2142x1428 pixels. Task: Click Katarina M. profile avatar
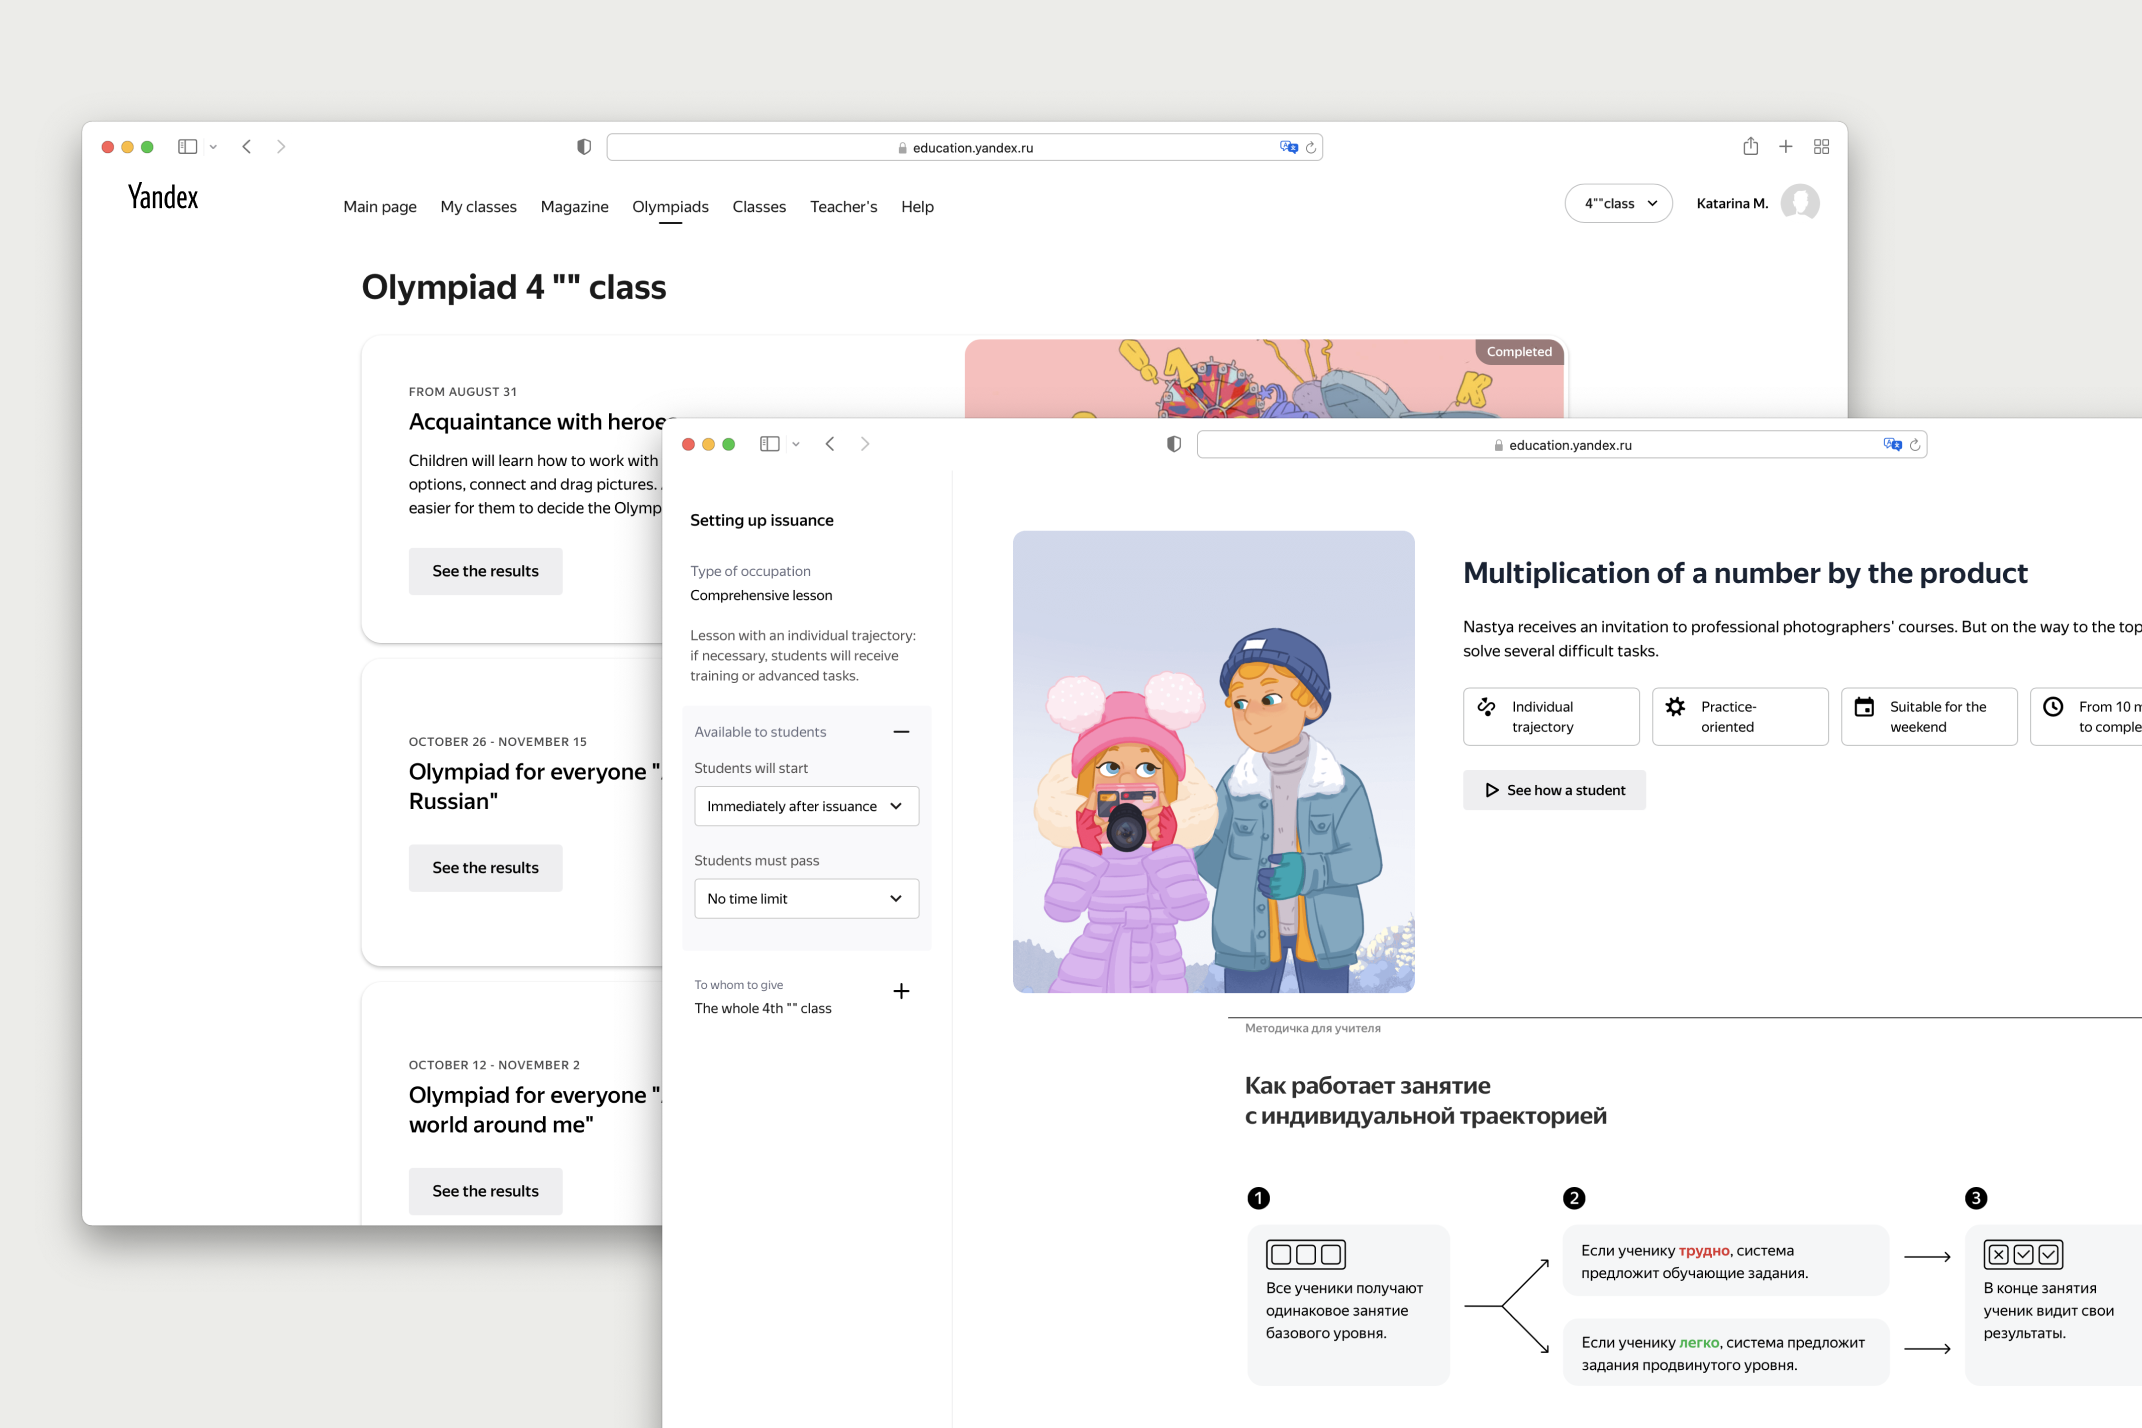pyautogui.click(x=1800, y=203)
